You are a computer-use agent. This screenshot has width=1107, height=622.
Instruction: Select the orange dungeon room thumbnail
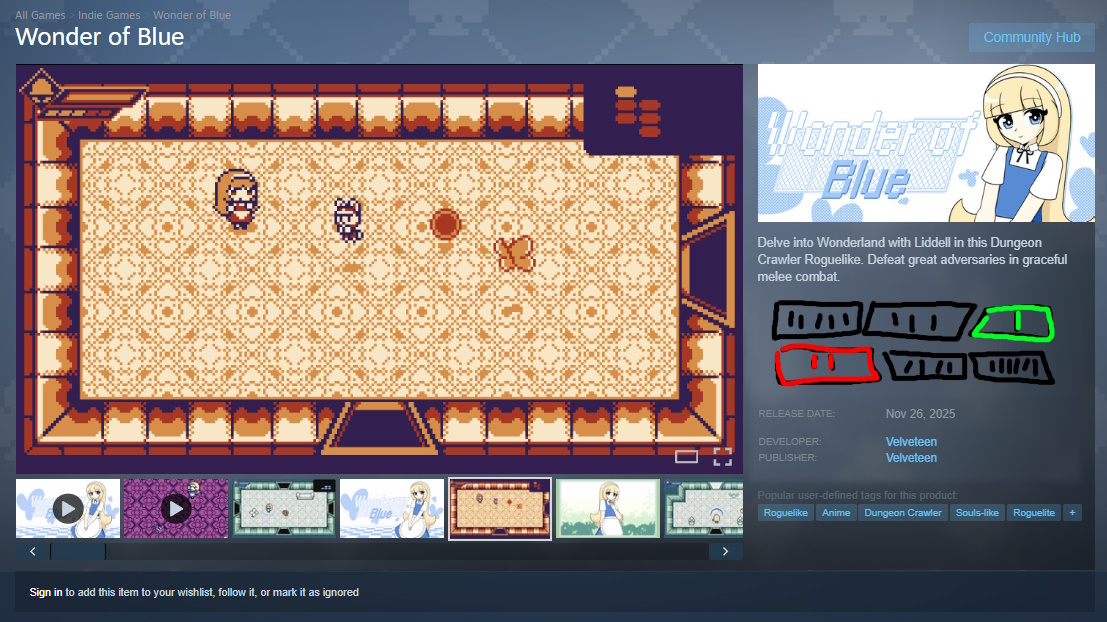click(500, 508)
